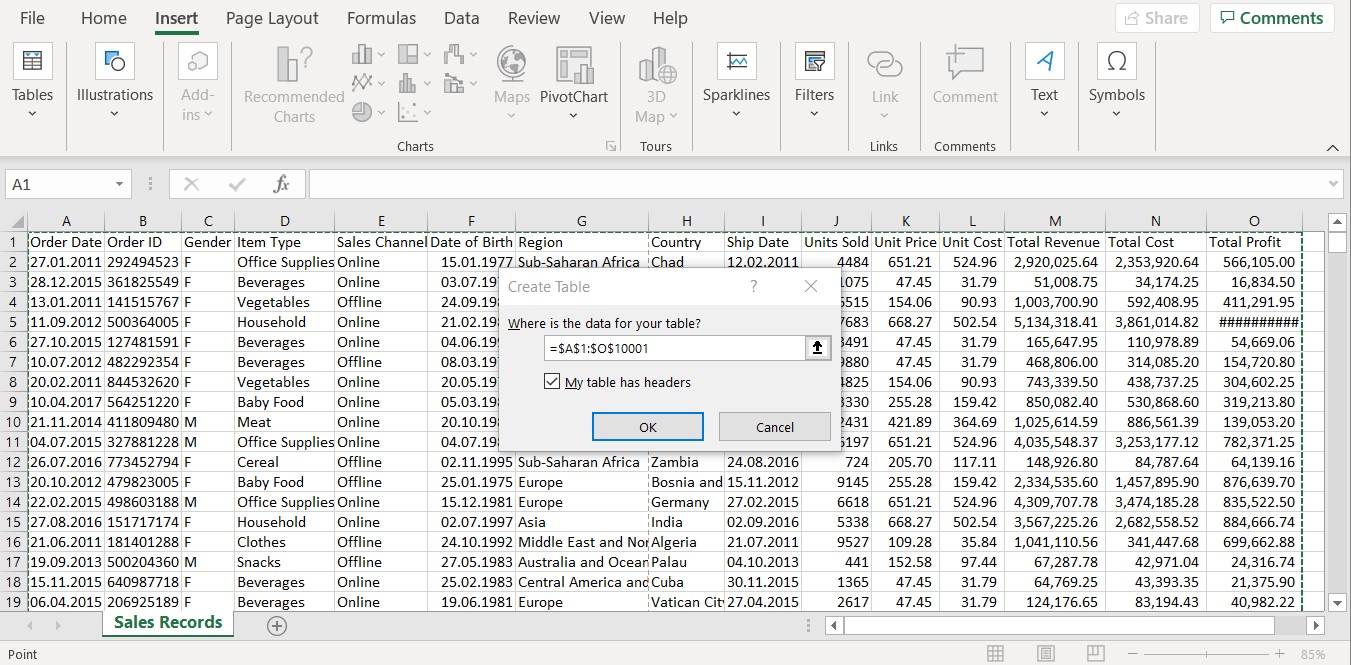
Task: Cancel the Create Table dialog
Action: point(775,426)
